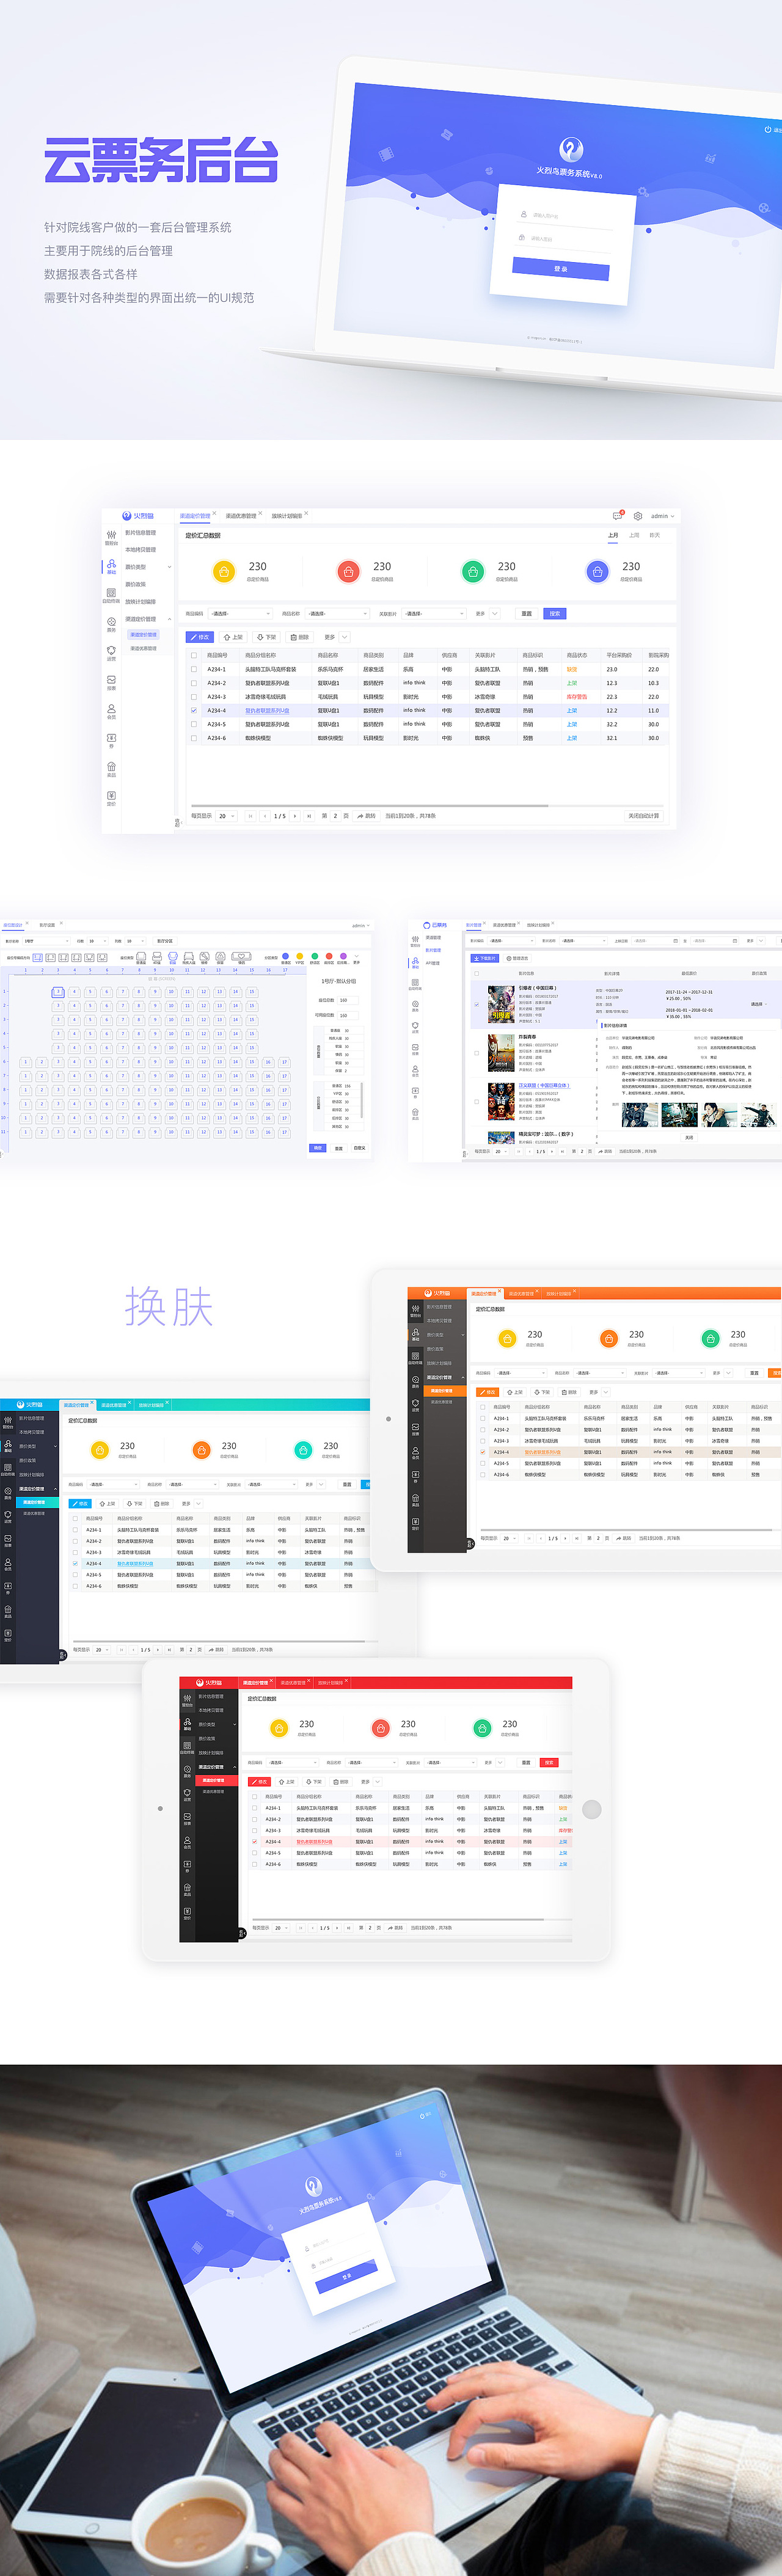Large white dashboard: click red shopping bag circle
Image resolution: width=782 pixels, height=2576 pixels.
coord(348,571)
